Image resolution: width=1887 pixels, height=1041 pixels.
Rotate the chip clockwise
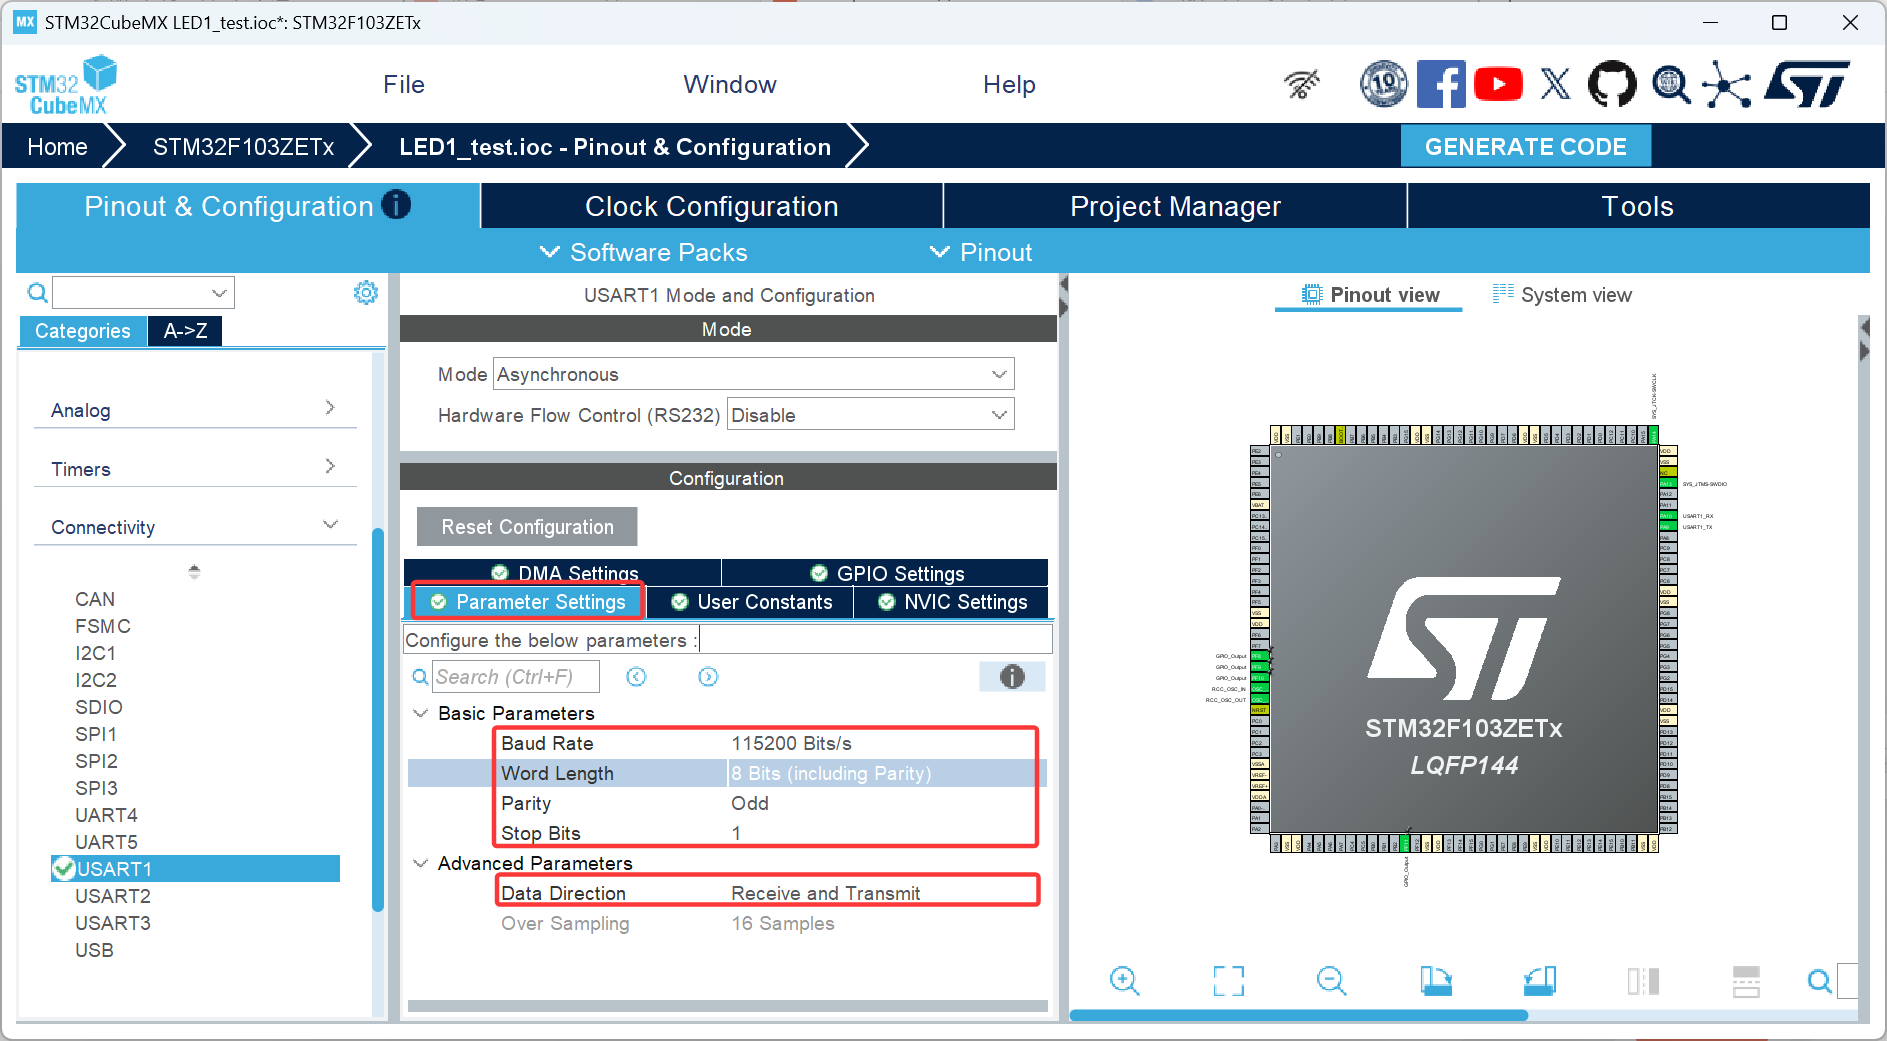click(x=1436, y=981)
